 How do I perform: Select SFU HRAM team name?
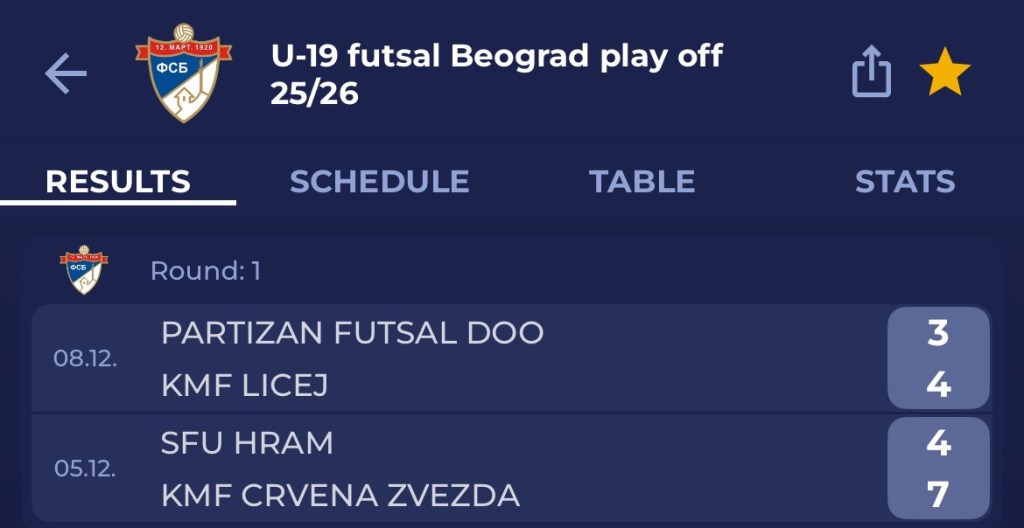click(x=247, y=443)
